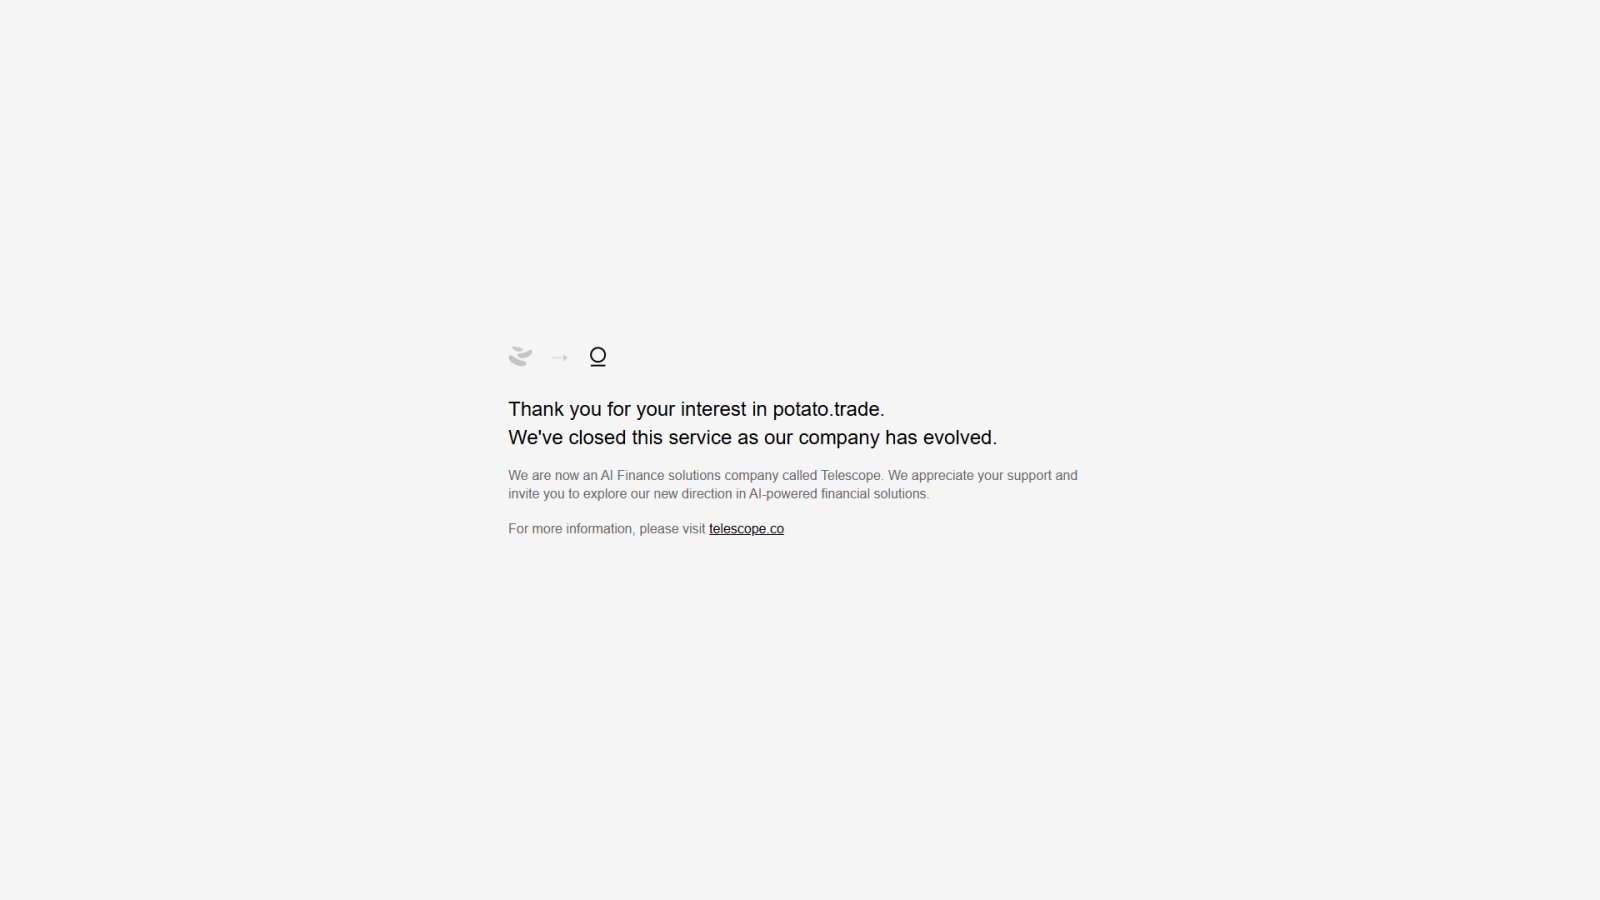The height and width of the screenshot is (900, 1600).
Task: Click 'AI-powered financial solutions' text
Action: [839, 494]
